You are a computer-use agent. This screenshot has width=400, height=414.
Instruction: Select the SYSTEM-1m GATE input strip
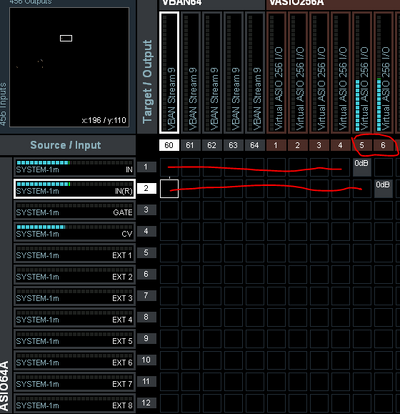(74, 210)
